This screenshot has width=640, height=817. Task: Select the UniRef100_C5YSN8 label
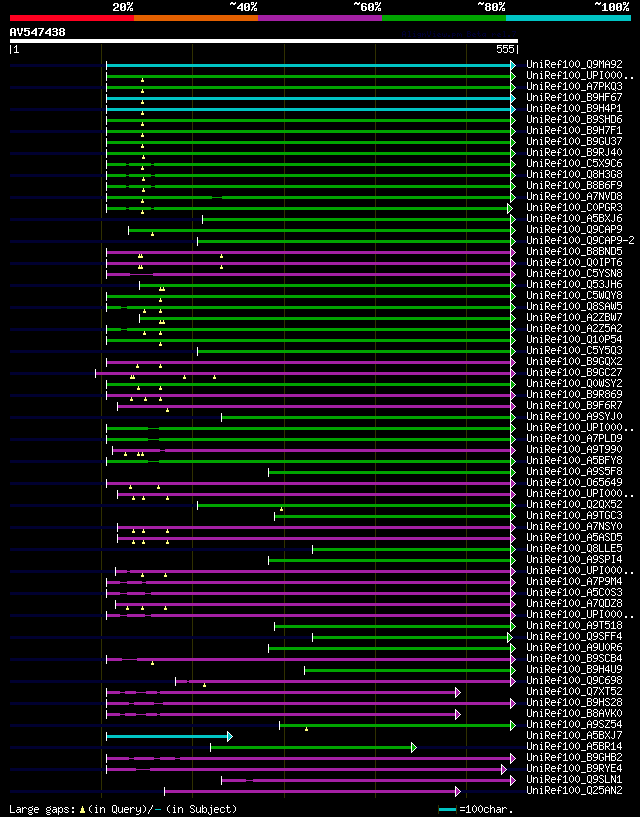point(574,273)
